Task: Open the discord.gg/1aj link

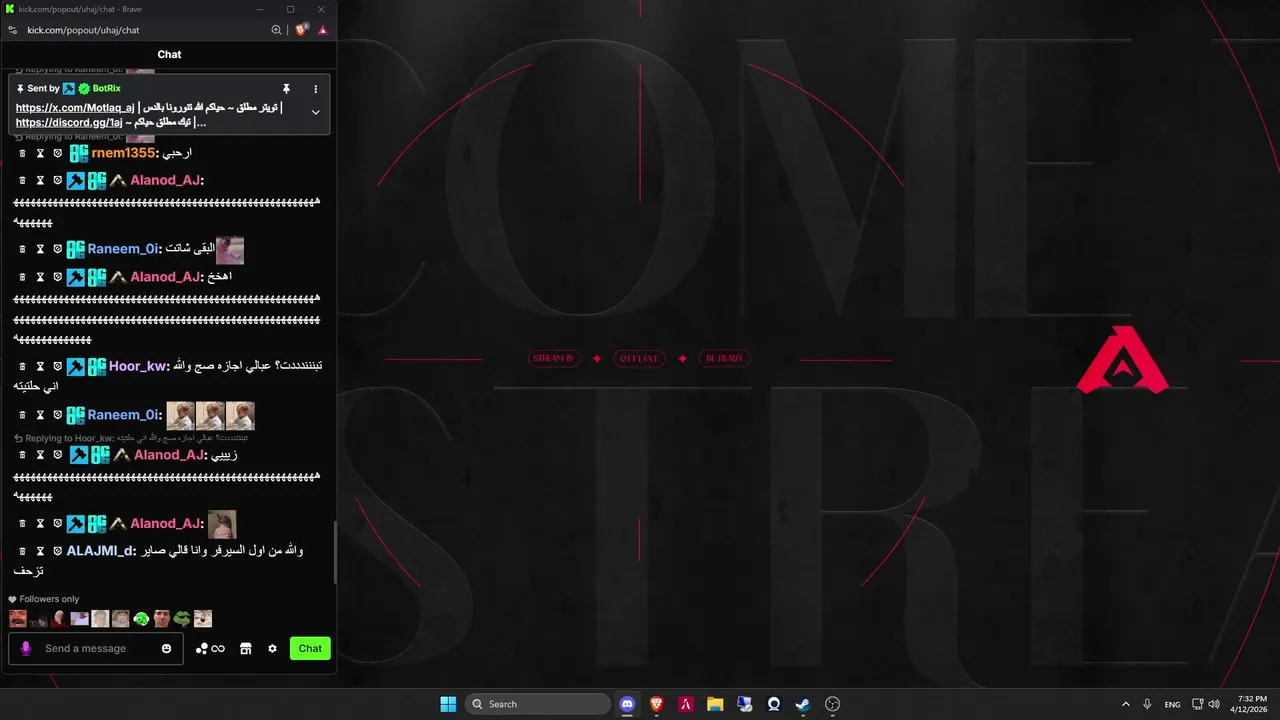Action: 69,123
